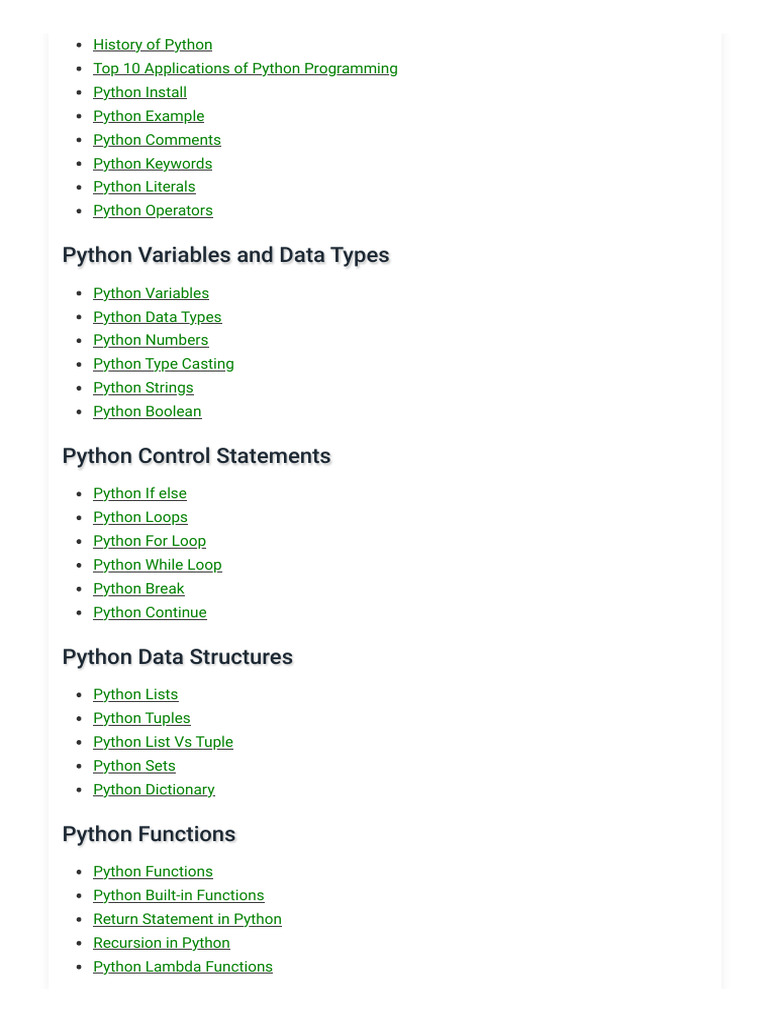
Task: Open the Python Variables link
Action: point(151,293)
